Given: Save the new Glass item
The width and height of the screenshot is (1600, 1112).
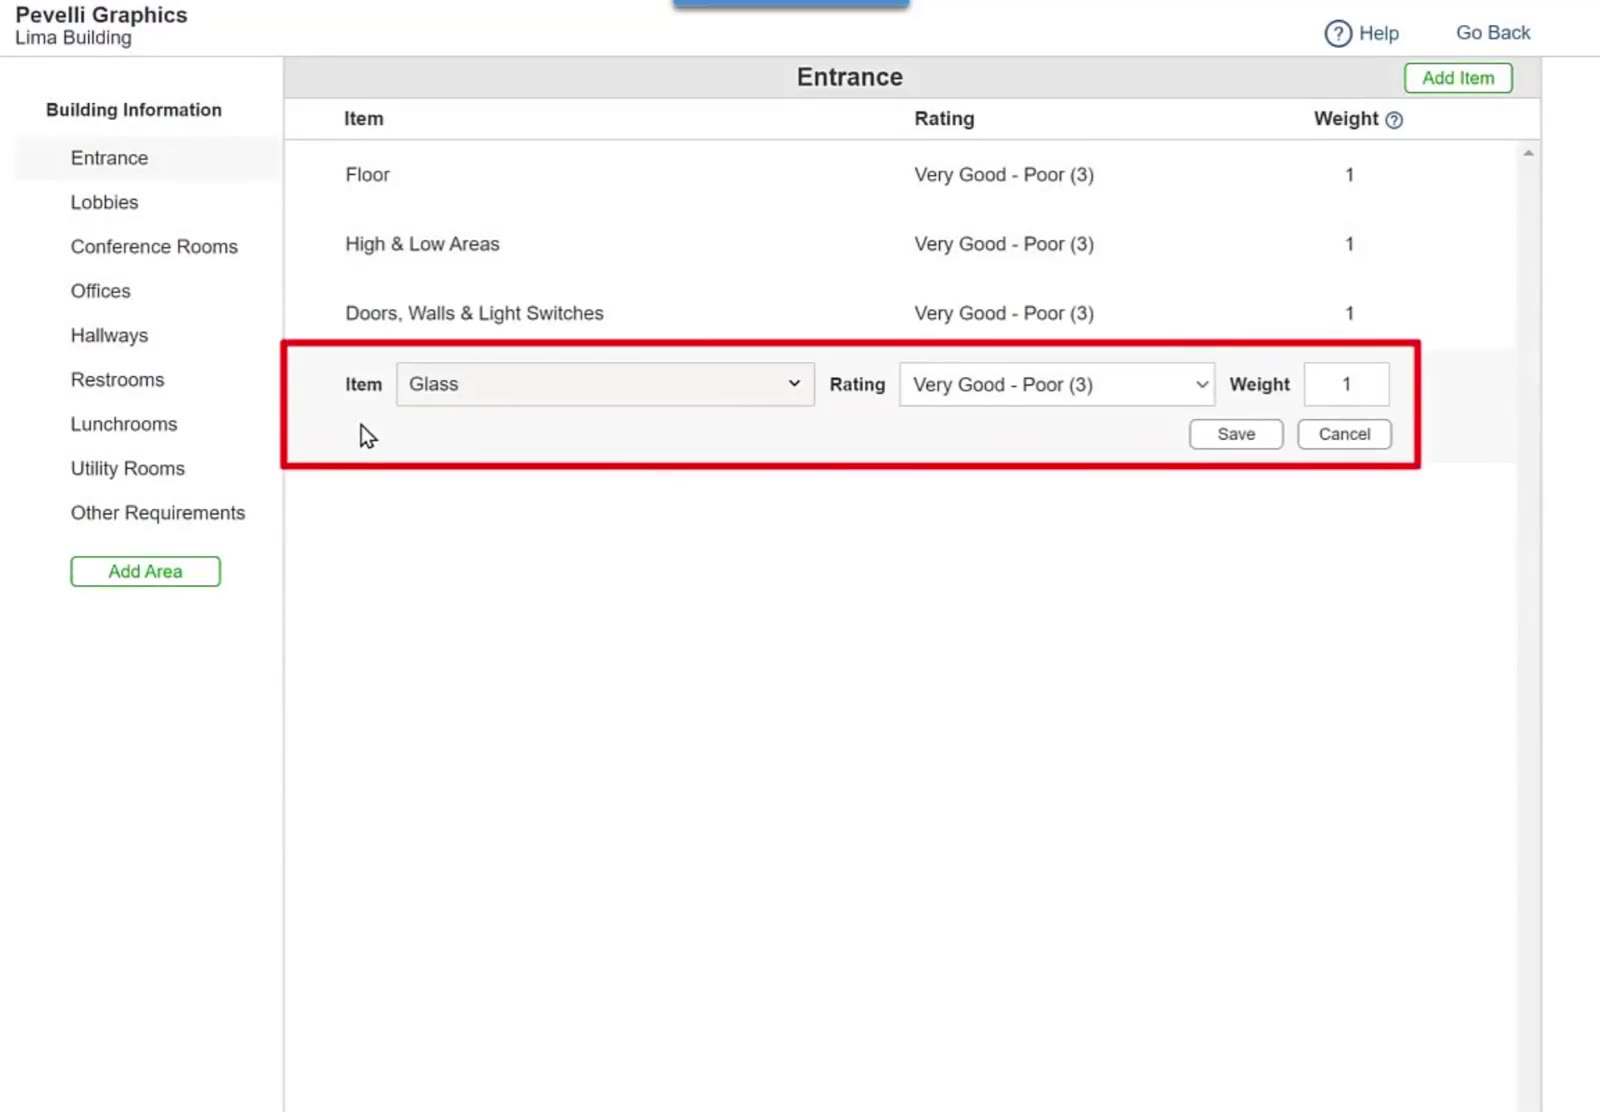Looking at the screenshot, I should coord(1236,434).
